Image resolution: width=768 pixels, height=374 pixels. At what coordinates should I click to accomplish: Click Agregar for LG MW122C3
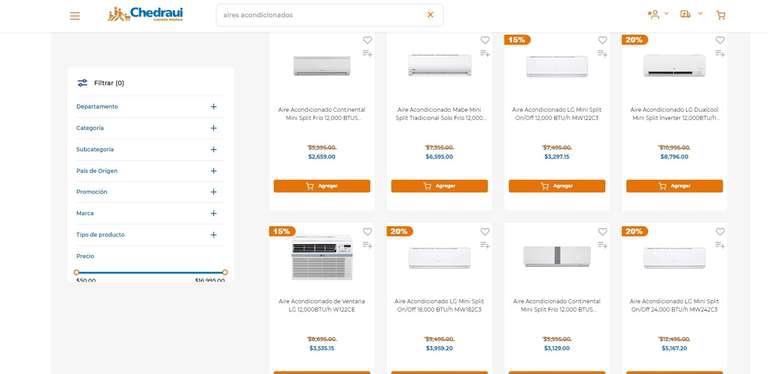point(557,186)
